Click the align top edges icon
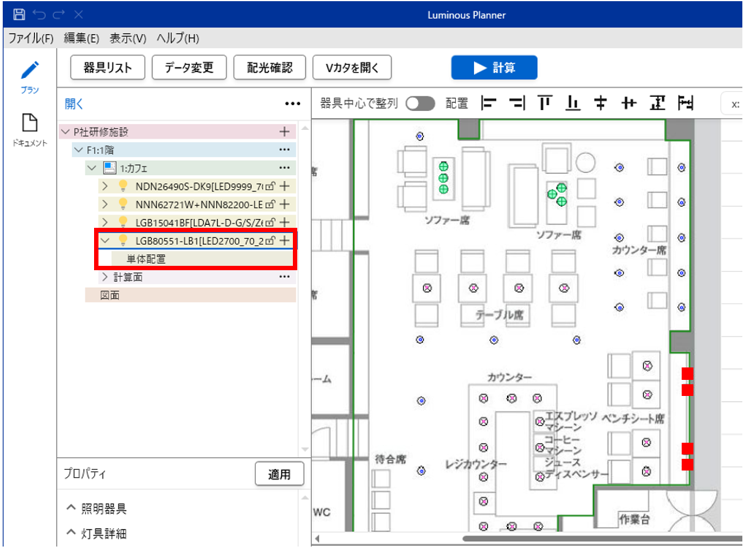Viewport: 744px width, 550px height. tap(544, 103)
